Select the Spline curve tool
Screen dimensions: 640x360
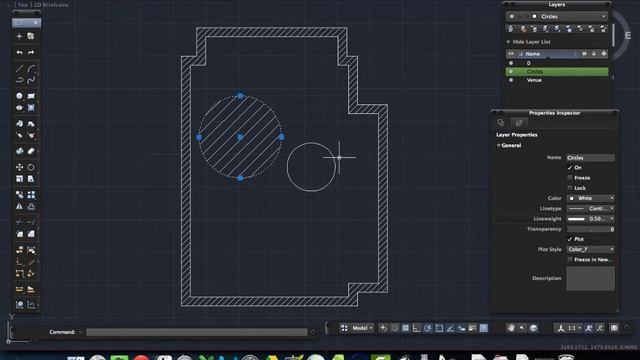click(31, 80)
